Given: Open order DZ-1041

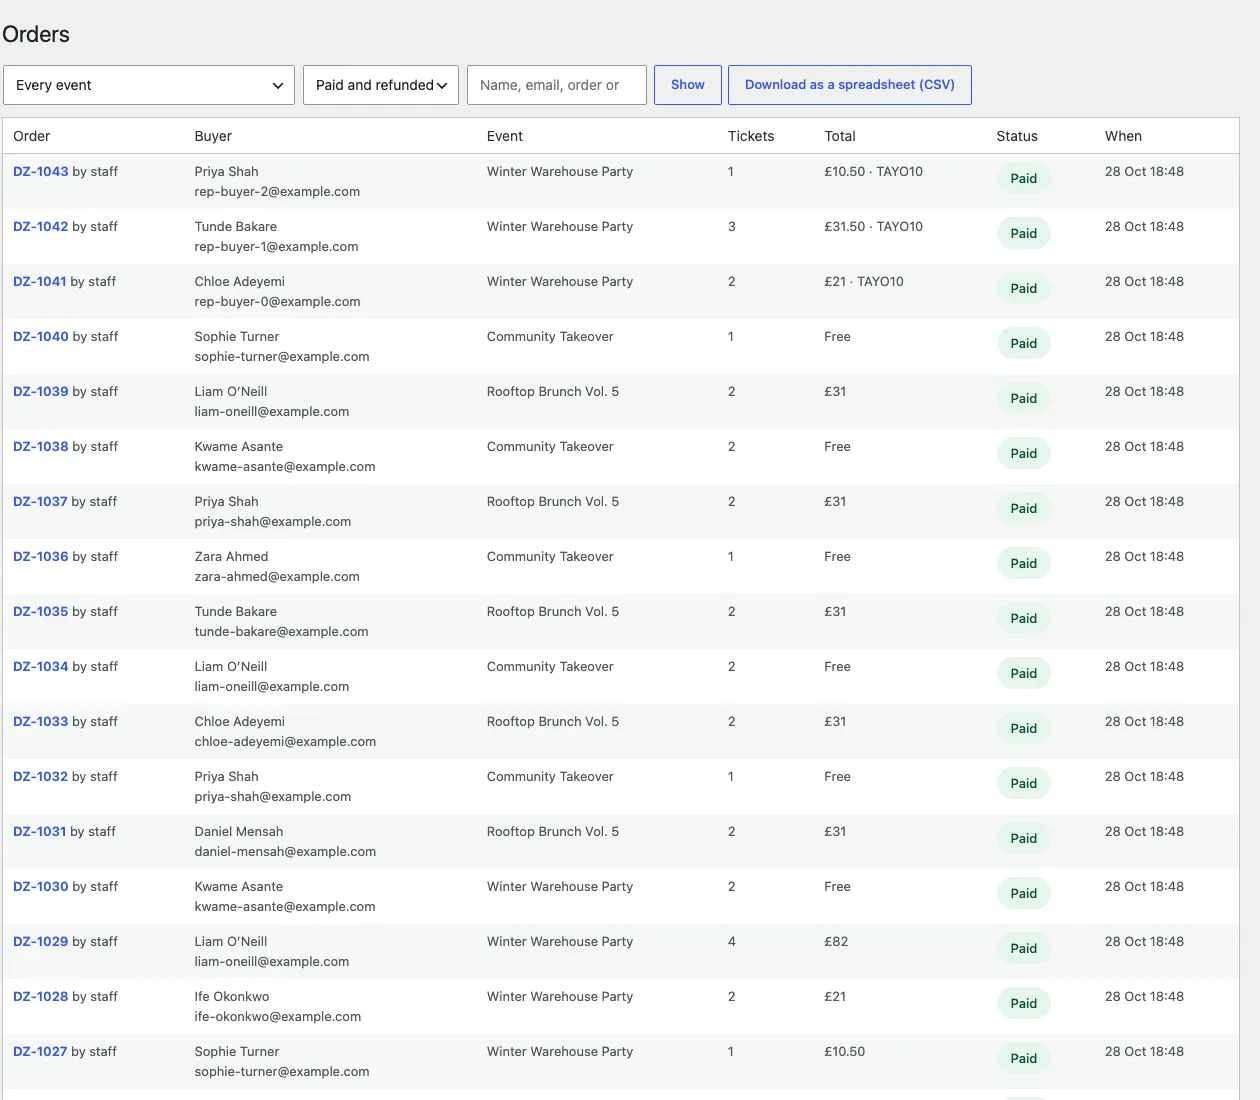Looking at the screenshot, I should pyautogui.click(x=40, y=282).
